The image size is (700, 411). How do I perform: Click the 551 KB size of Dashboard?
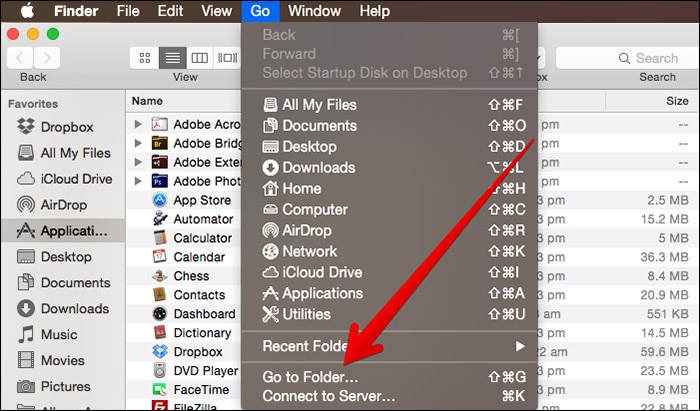click(x=668, y=314)
